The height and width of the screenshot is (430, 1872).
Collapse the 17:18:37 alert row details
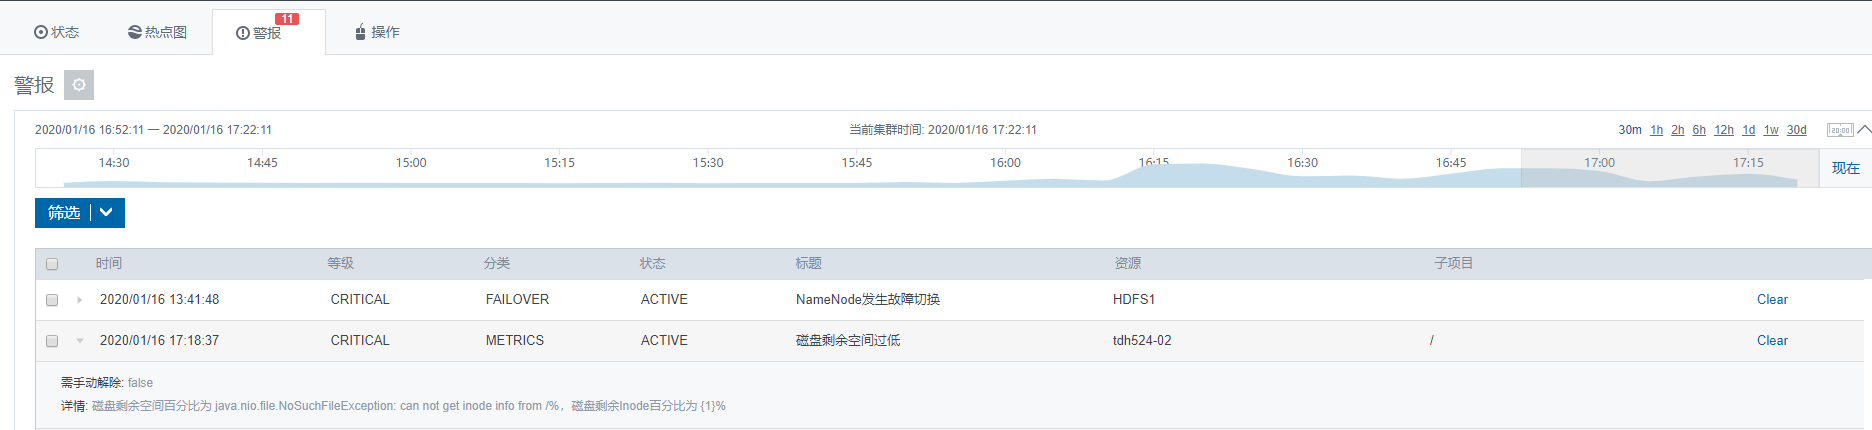(x=80, y=341)
